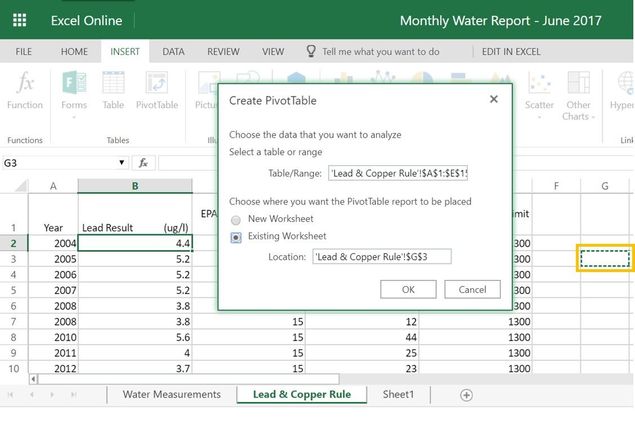Click the Lead Result header cell

[x=135, y=215]
